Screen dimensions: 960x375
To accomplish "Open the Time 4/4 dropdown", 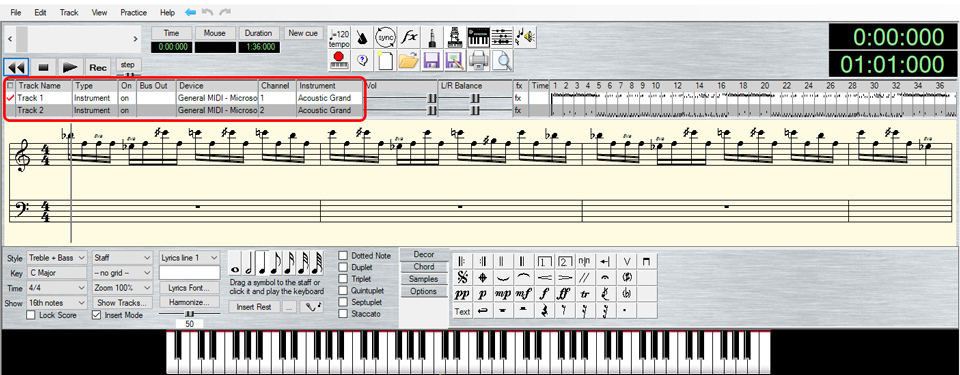I will 57,288.
